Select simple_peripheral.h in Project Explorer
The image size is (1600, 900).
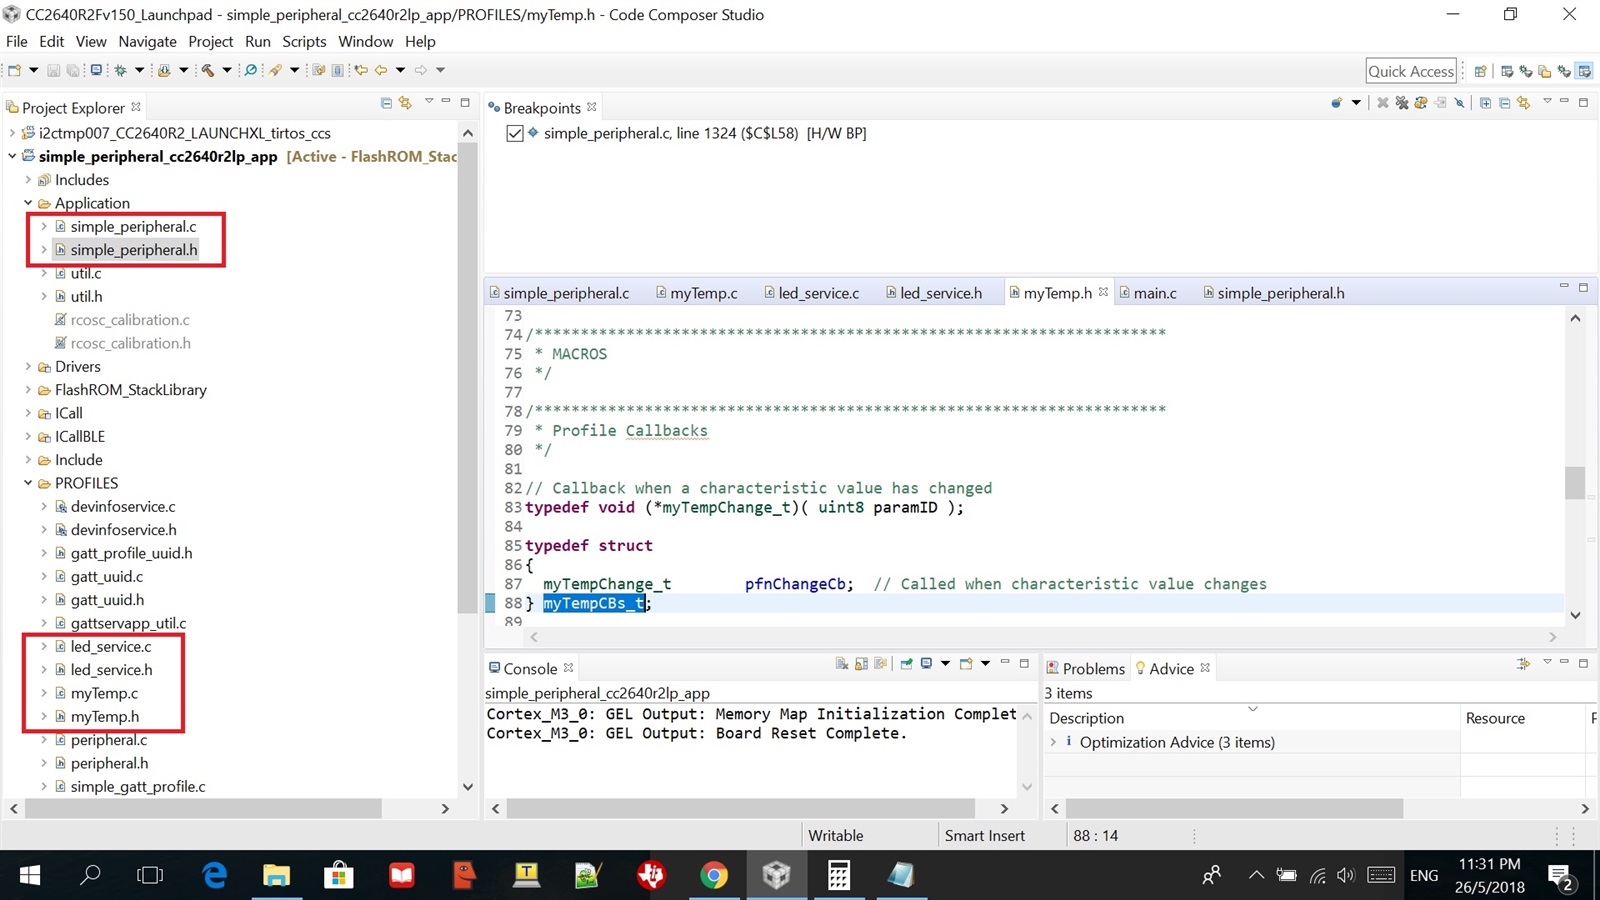coord(134,250)
